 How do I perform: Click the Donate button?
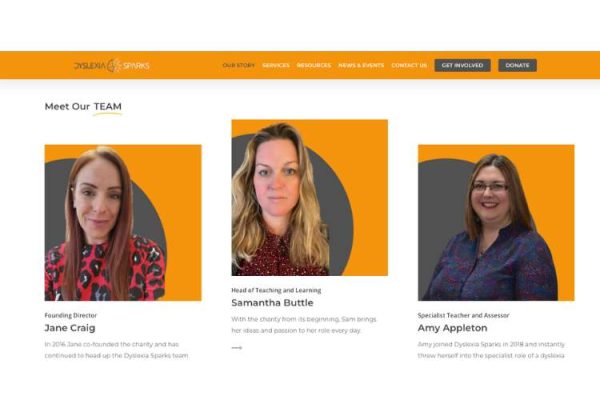tap(517, 65)
